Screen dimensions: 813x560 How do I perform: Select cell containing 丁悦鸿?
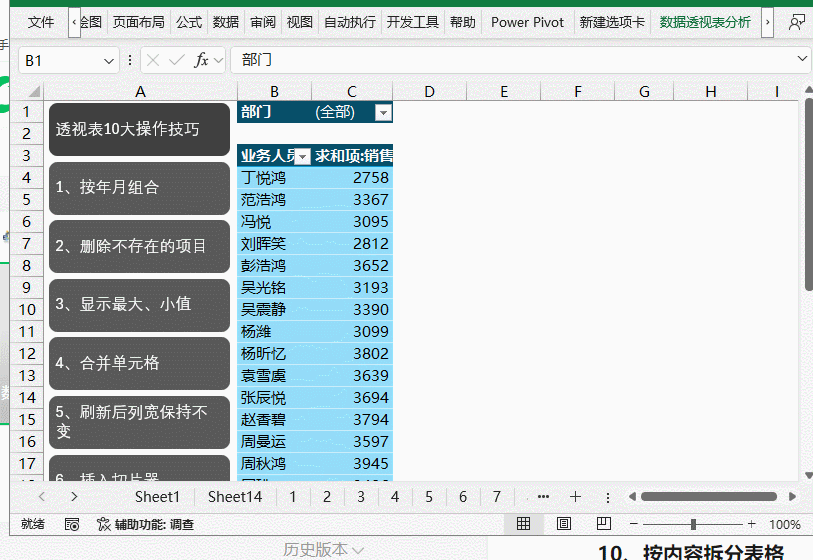[x=273, y=178]
